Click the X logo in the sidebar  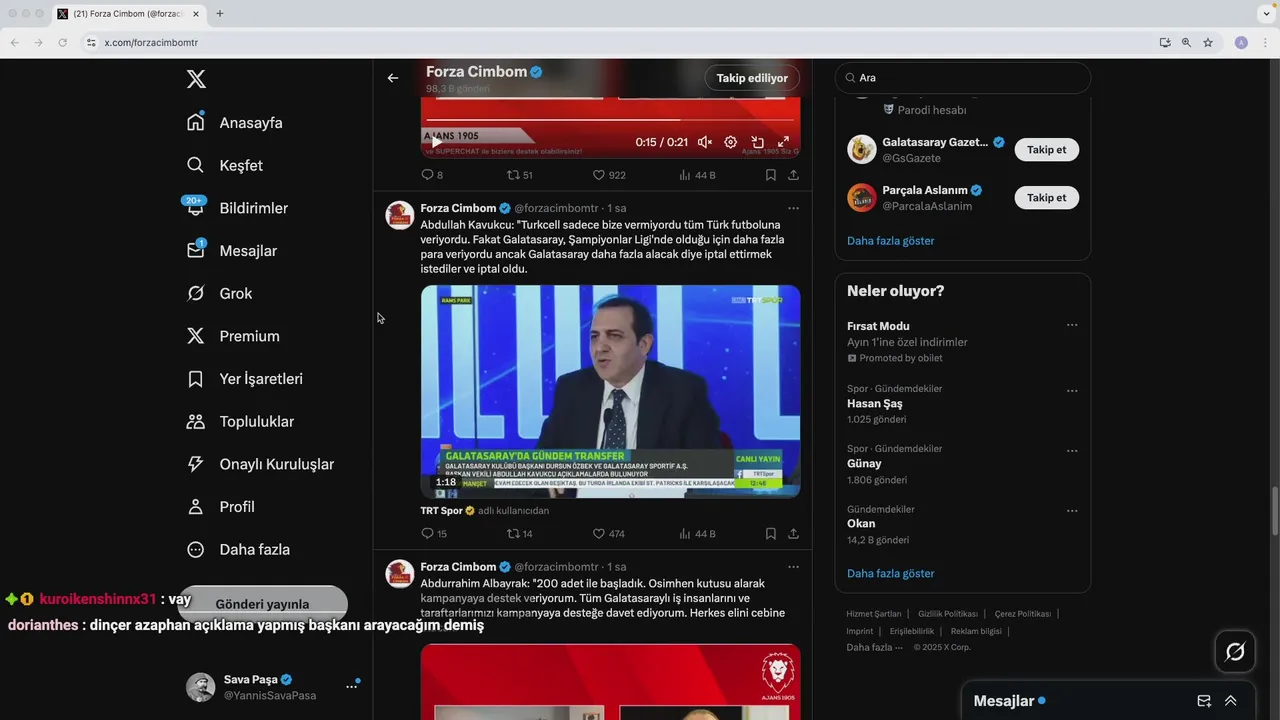tap(196, 80)
